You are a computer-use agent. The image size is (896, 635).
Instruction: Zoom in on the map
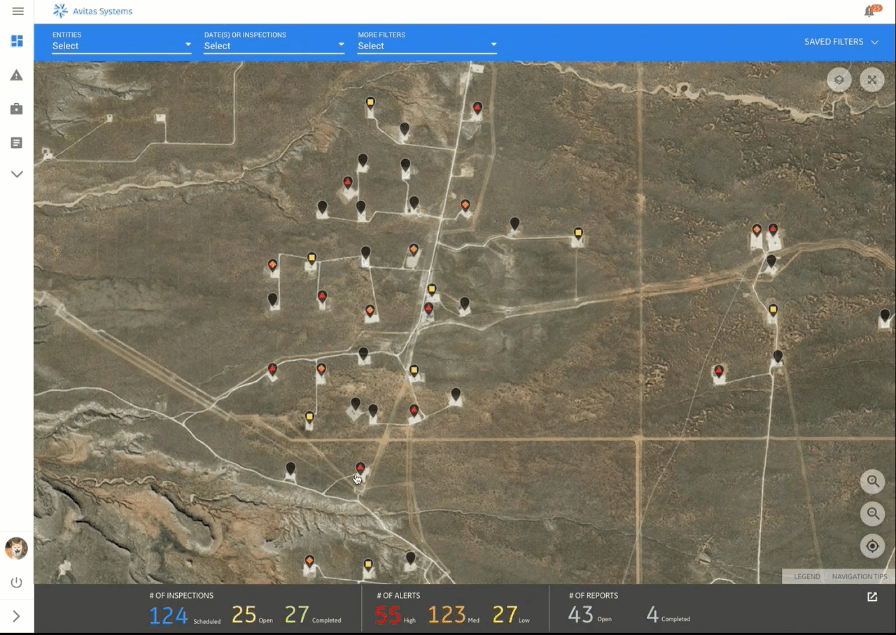[873, 481]
